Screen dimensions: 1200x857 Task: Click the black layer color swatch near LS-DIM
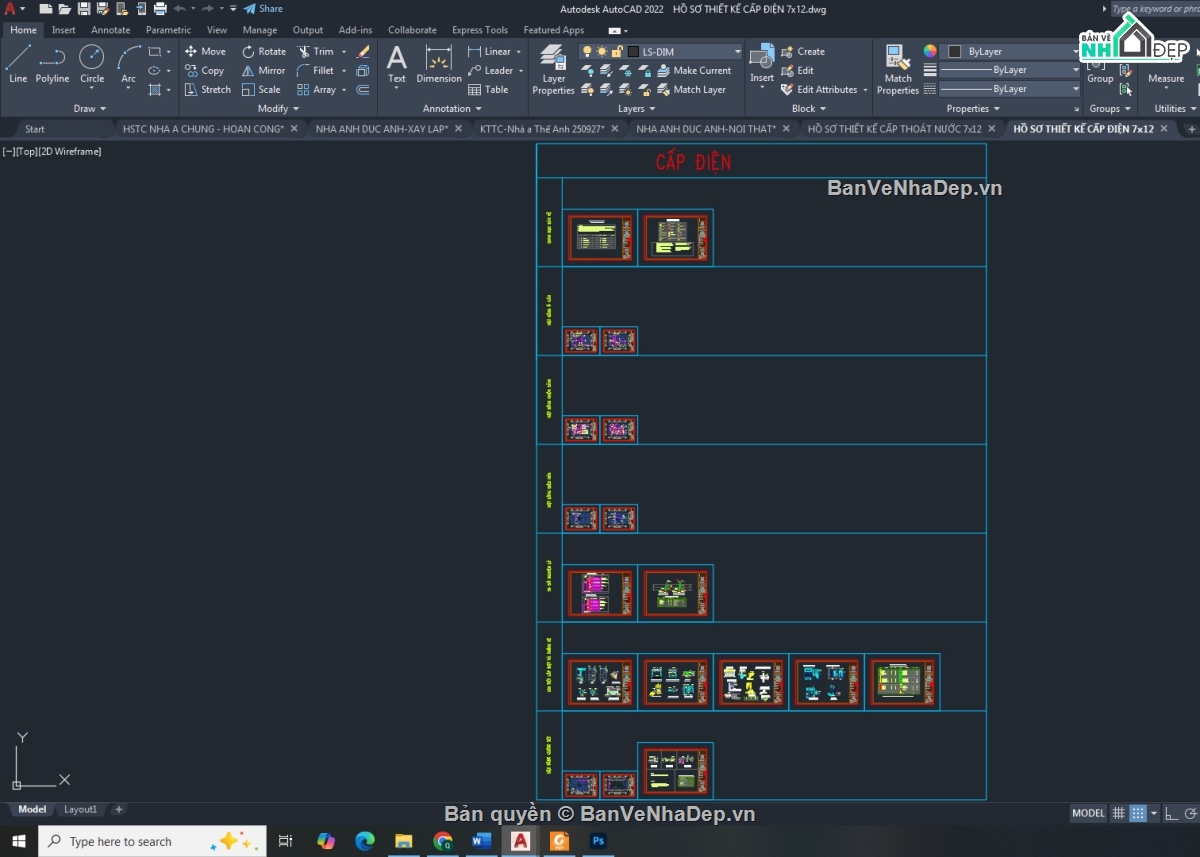tap(633, 51)
